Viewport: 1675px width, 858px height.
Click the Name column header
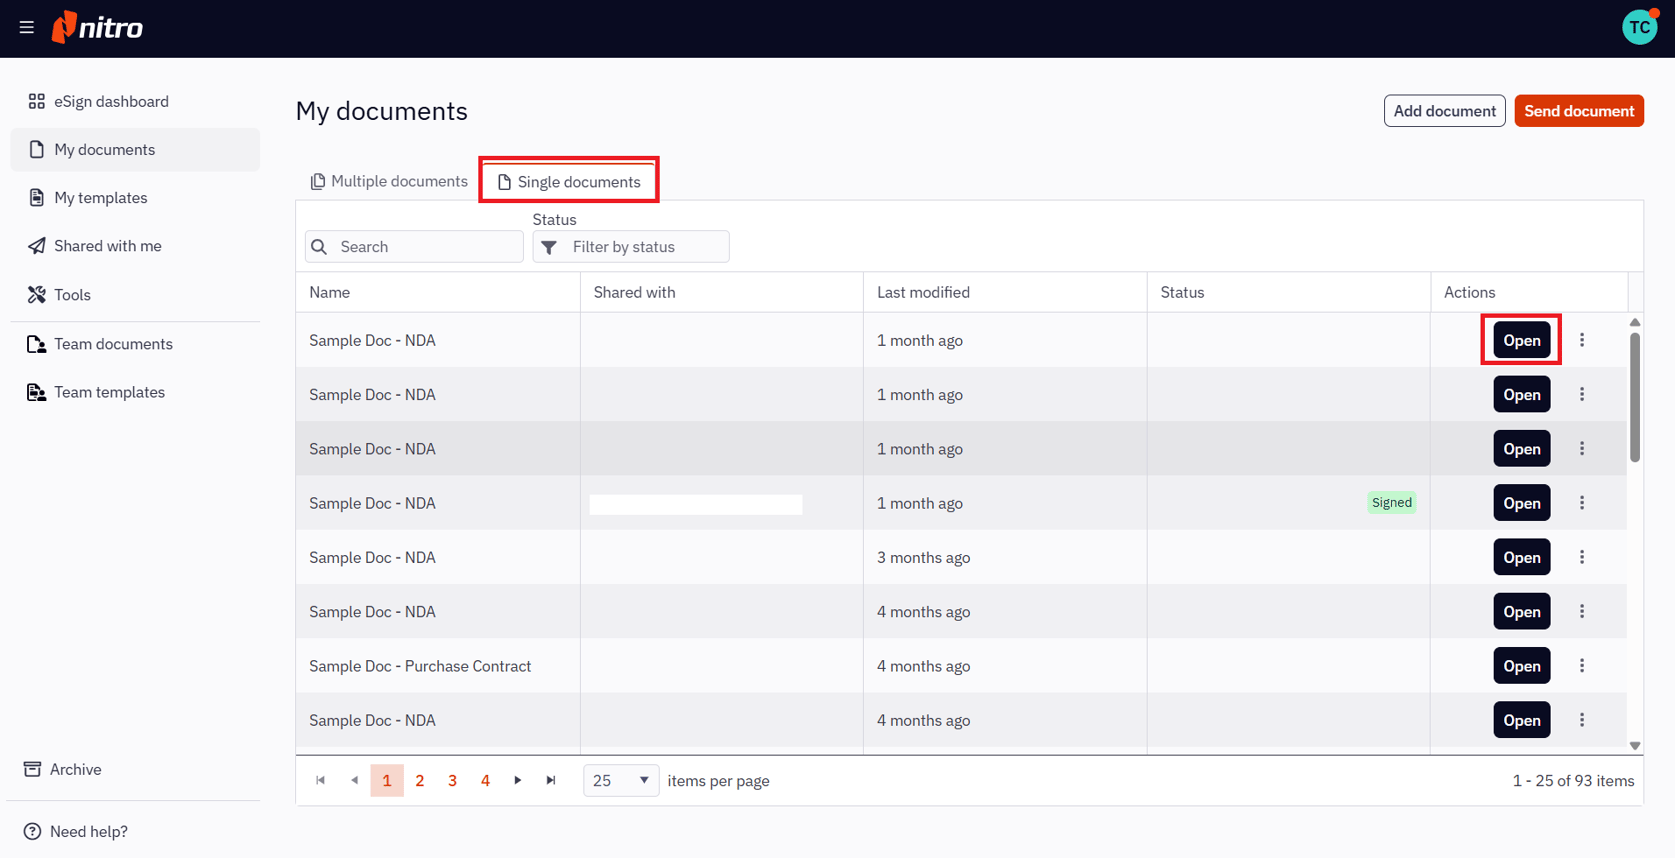coord(438,293)
